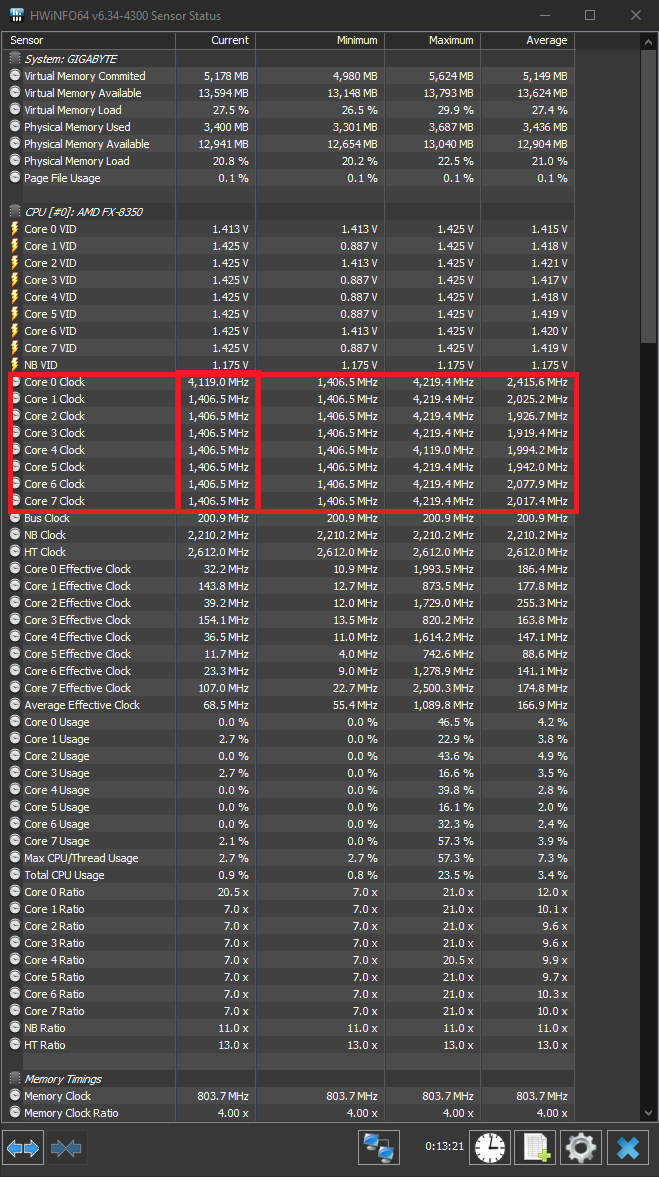Select the Core 0 Clock row

290,382
